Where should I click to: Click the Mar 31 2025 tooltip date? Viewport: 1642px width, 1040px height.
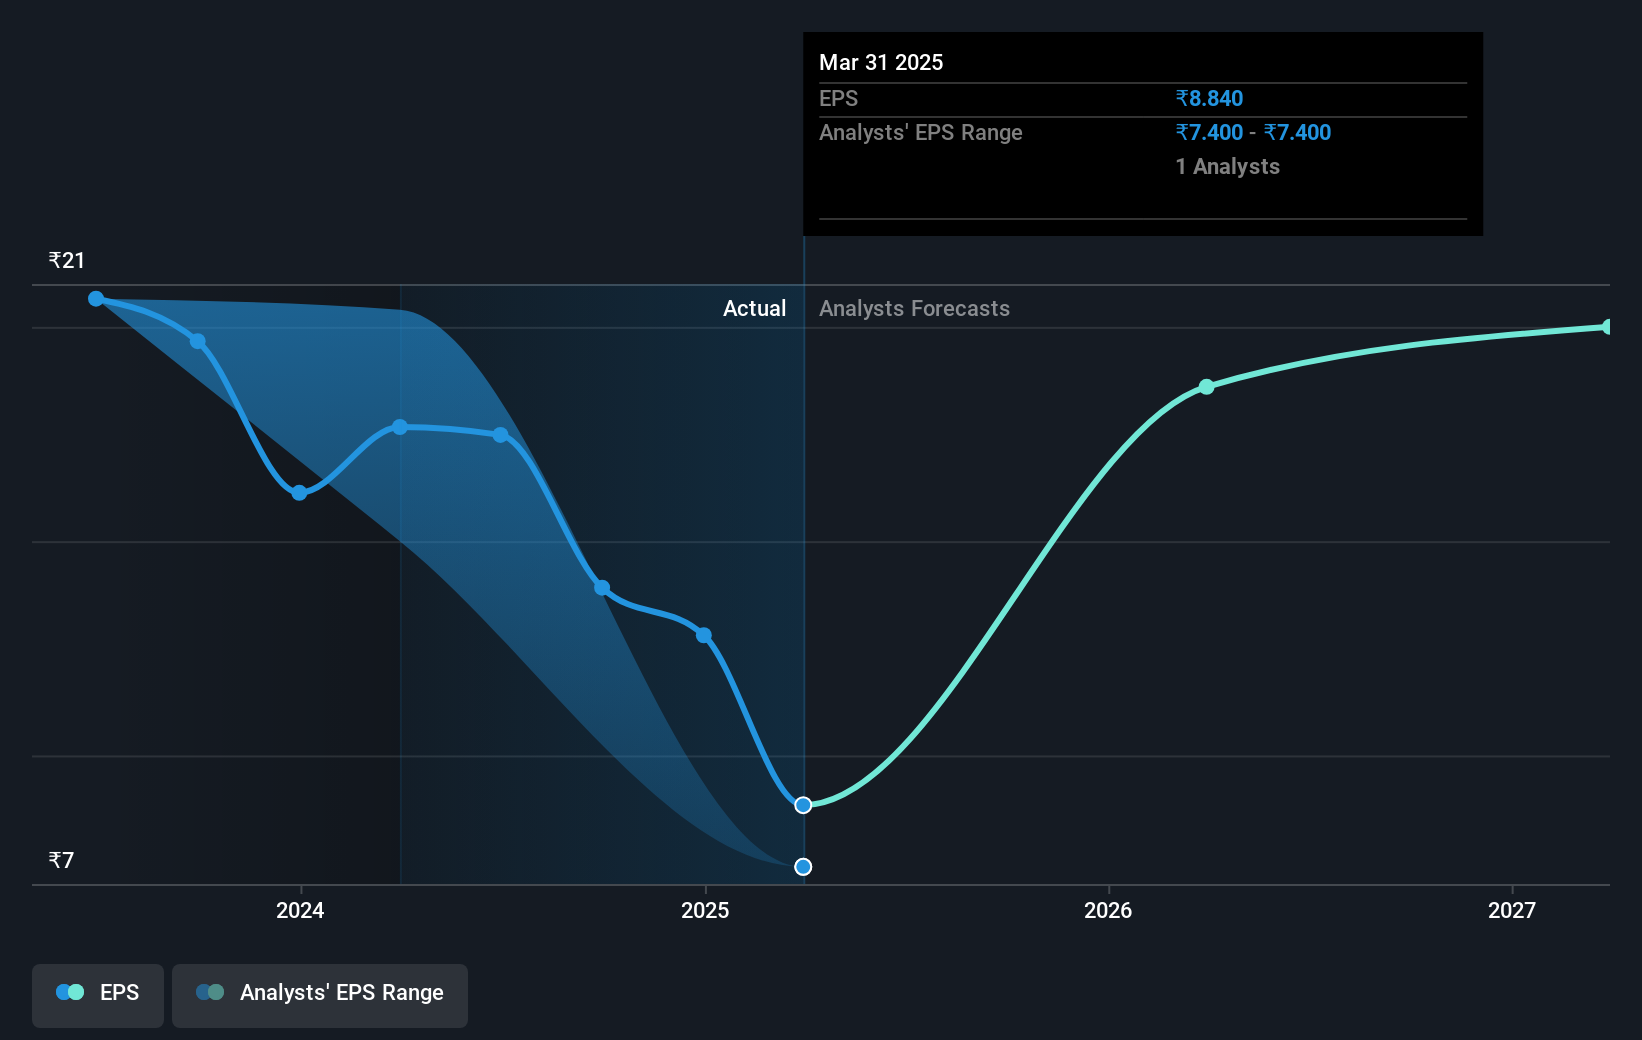(x=881, y=63)
